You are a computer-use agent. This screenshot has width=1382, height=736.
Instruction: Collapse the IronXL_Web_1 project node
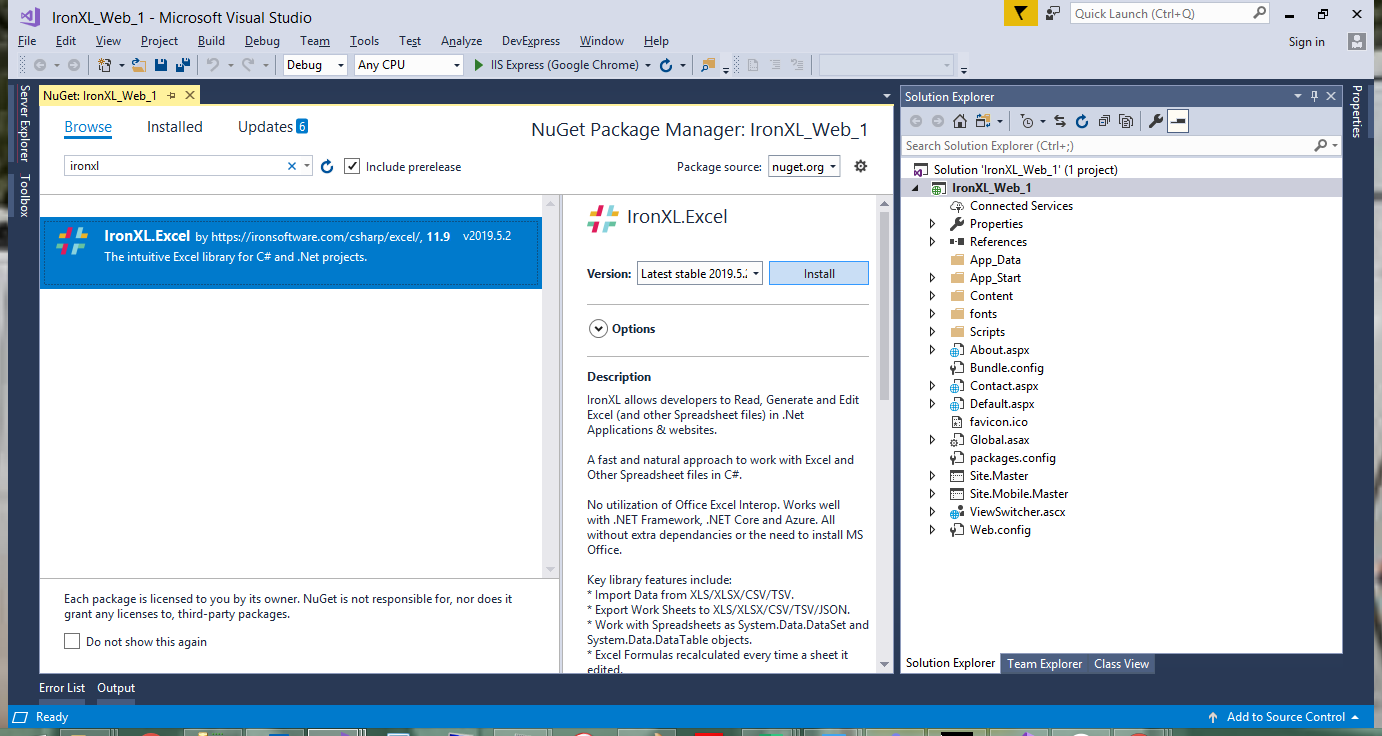916,188
